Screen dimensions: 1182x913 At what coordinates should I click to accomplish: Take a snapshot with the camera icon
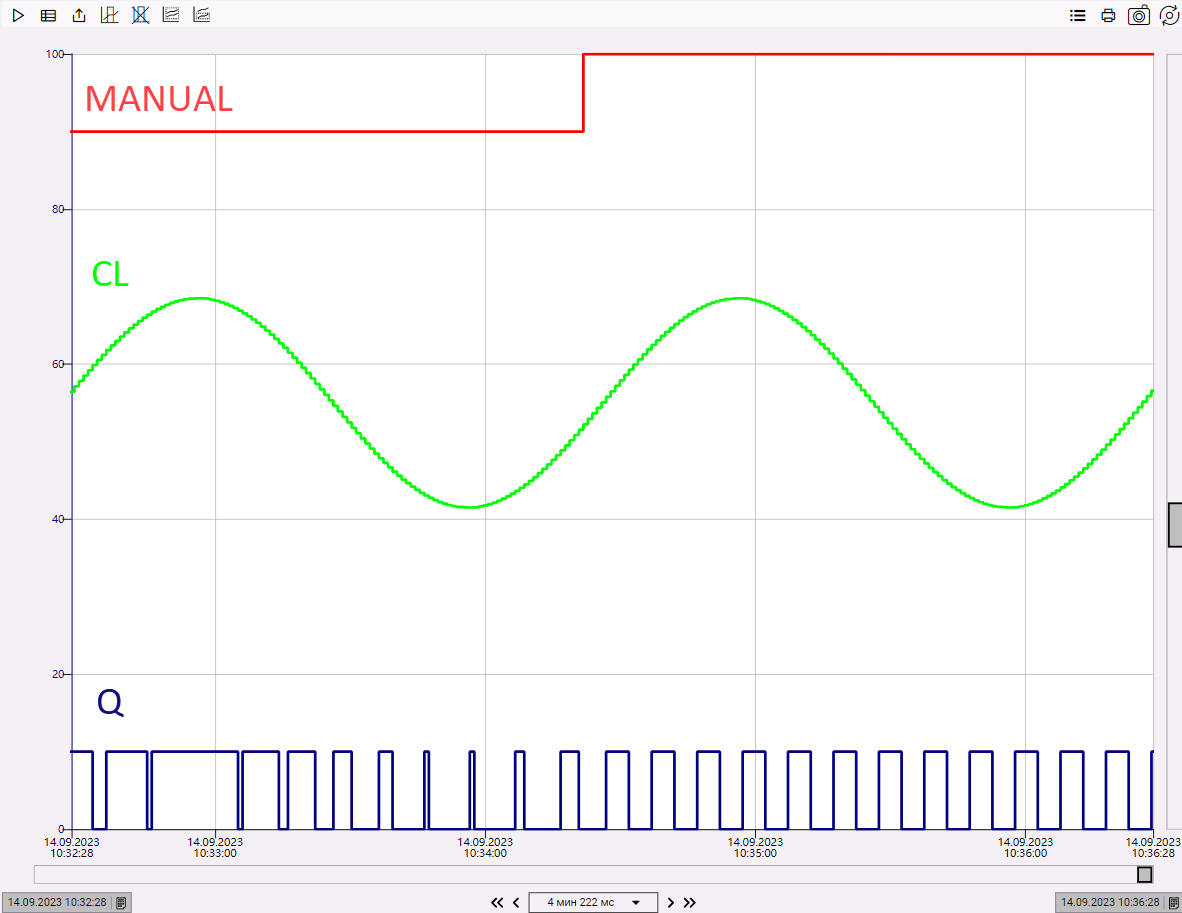pyautogui.click(x=1139, y=15)
